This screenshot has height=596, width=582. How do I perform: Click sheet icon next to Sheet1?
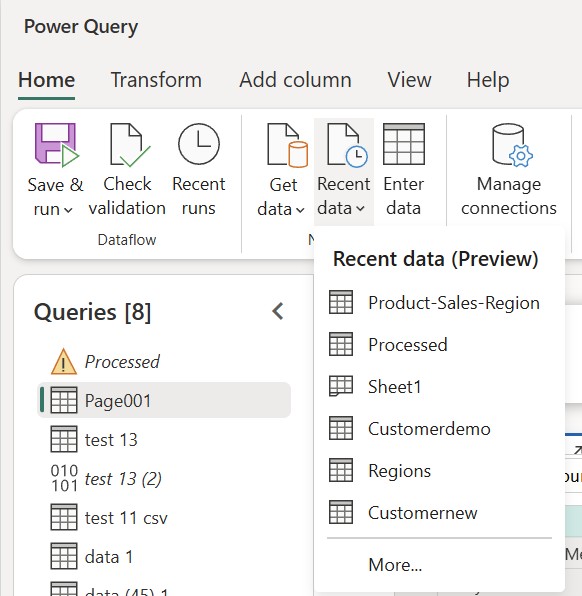(341, 386)
